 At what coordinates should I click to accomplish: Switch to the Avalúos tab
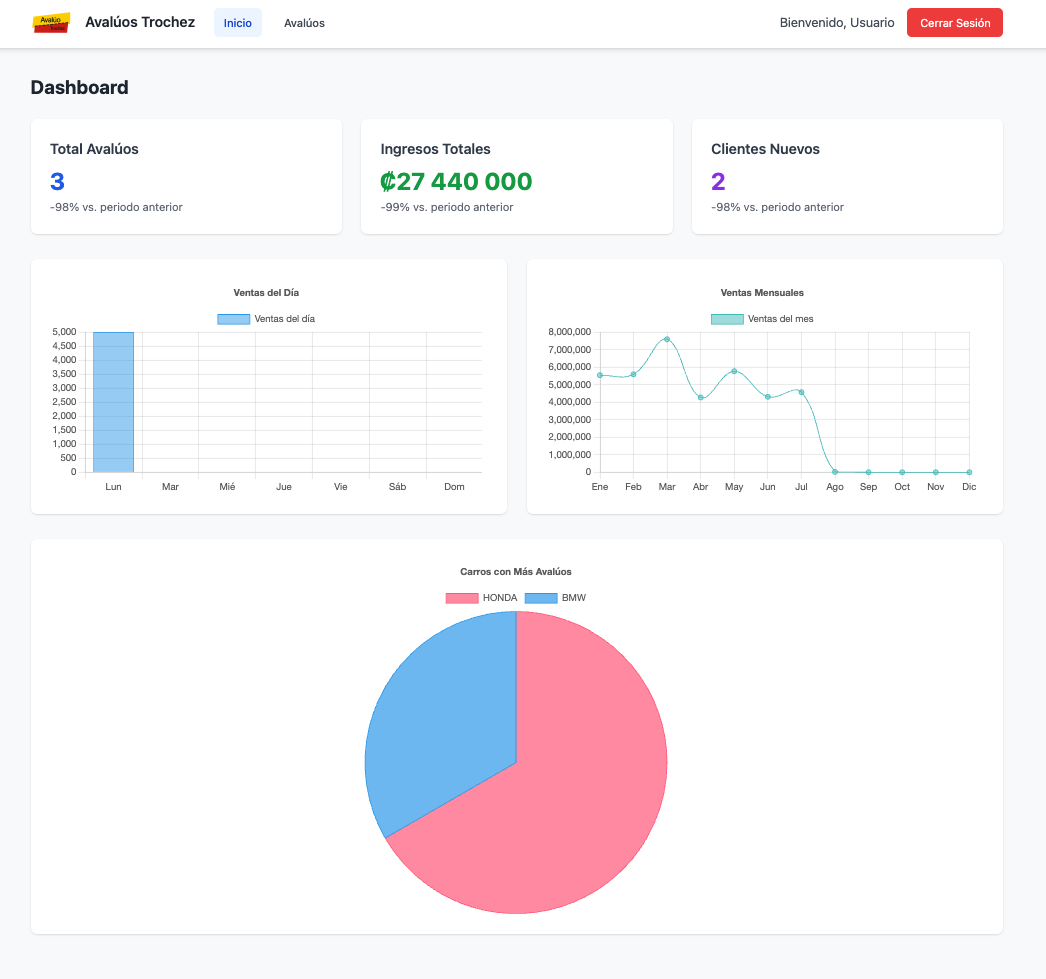point(304,22)
